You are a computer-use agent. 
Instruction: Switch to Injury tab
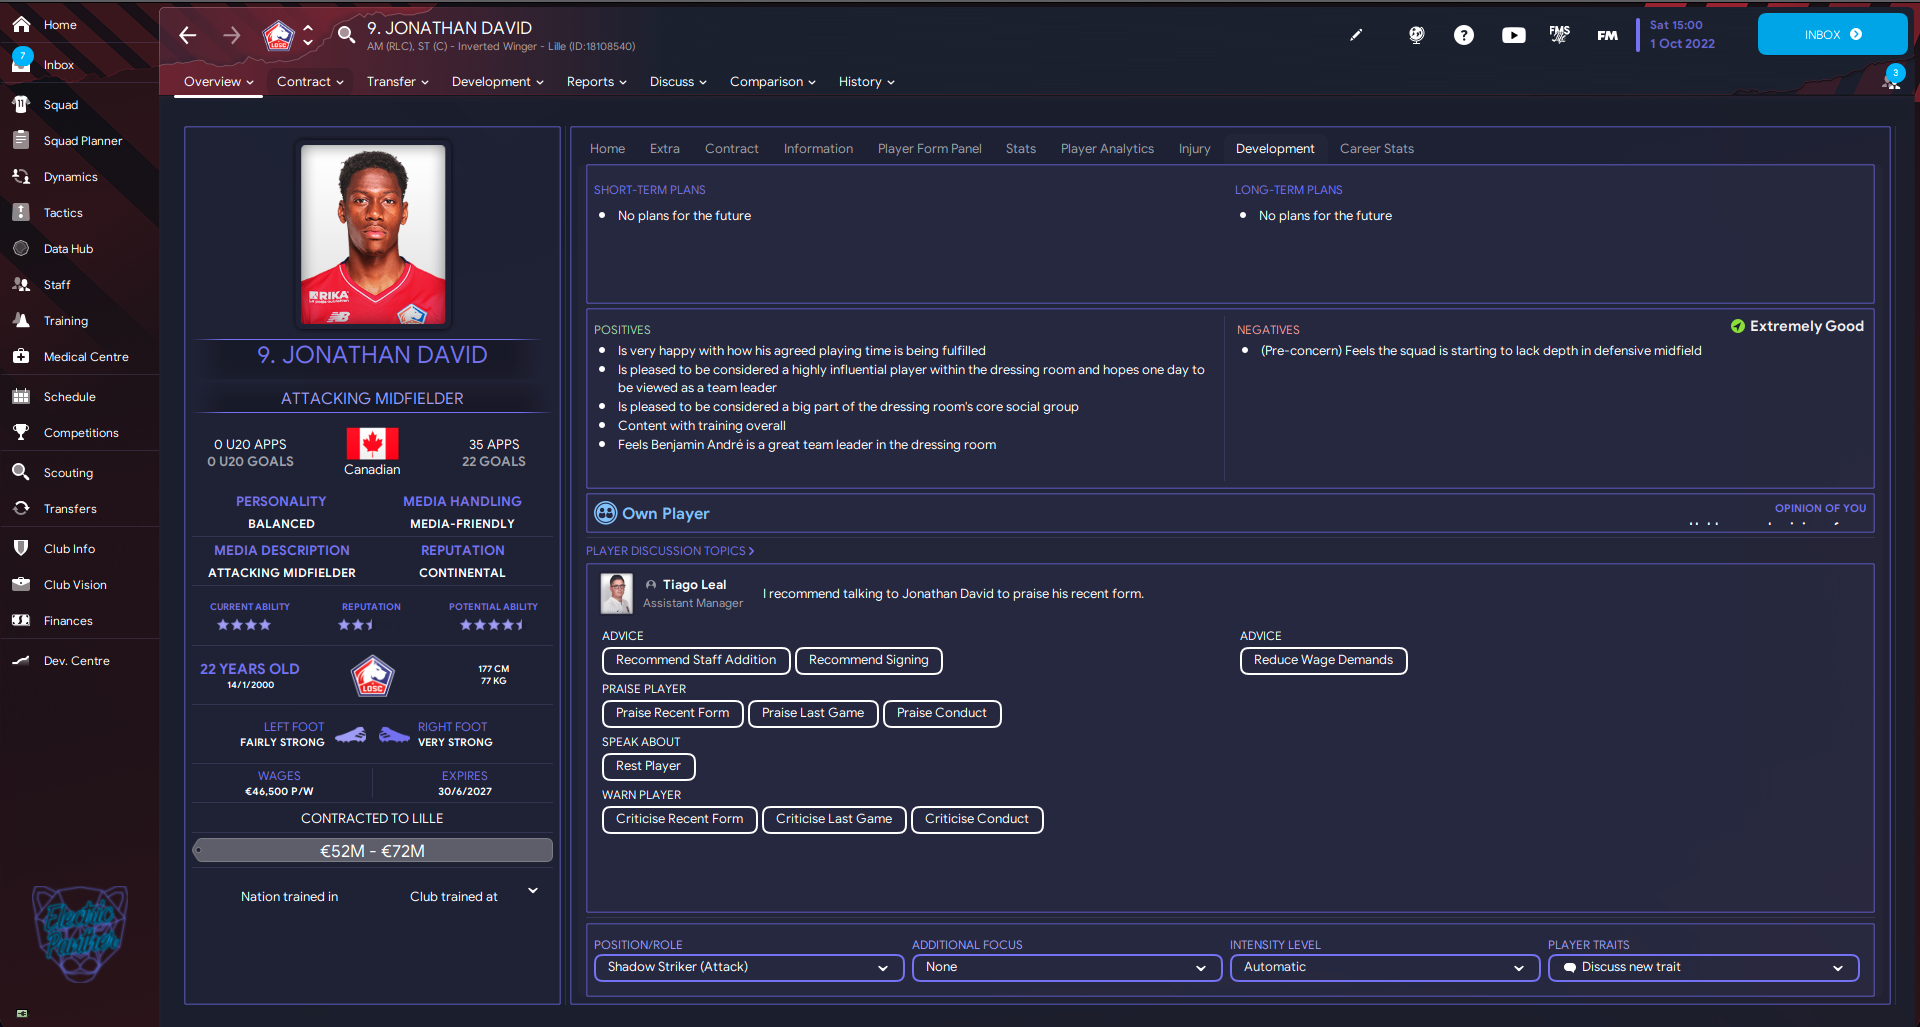tap(1194, 149)
